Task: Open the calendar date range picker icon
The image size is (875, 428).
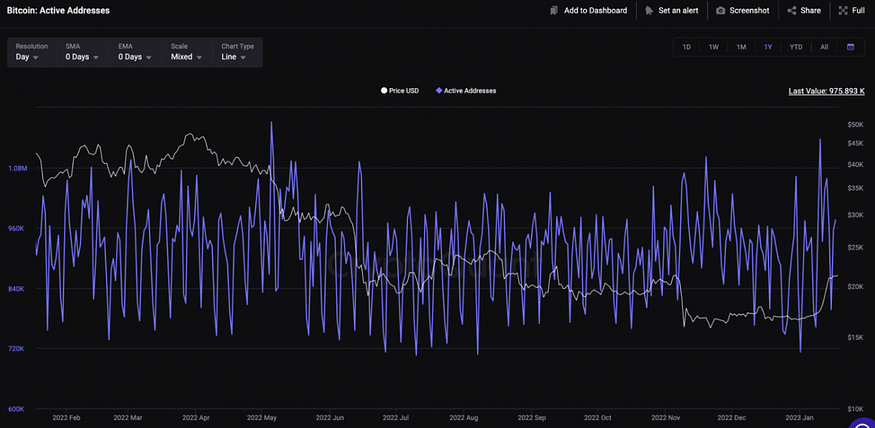Action: 850,47
